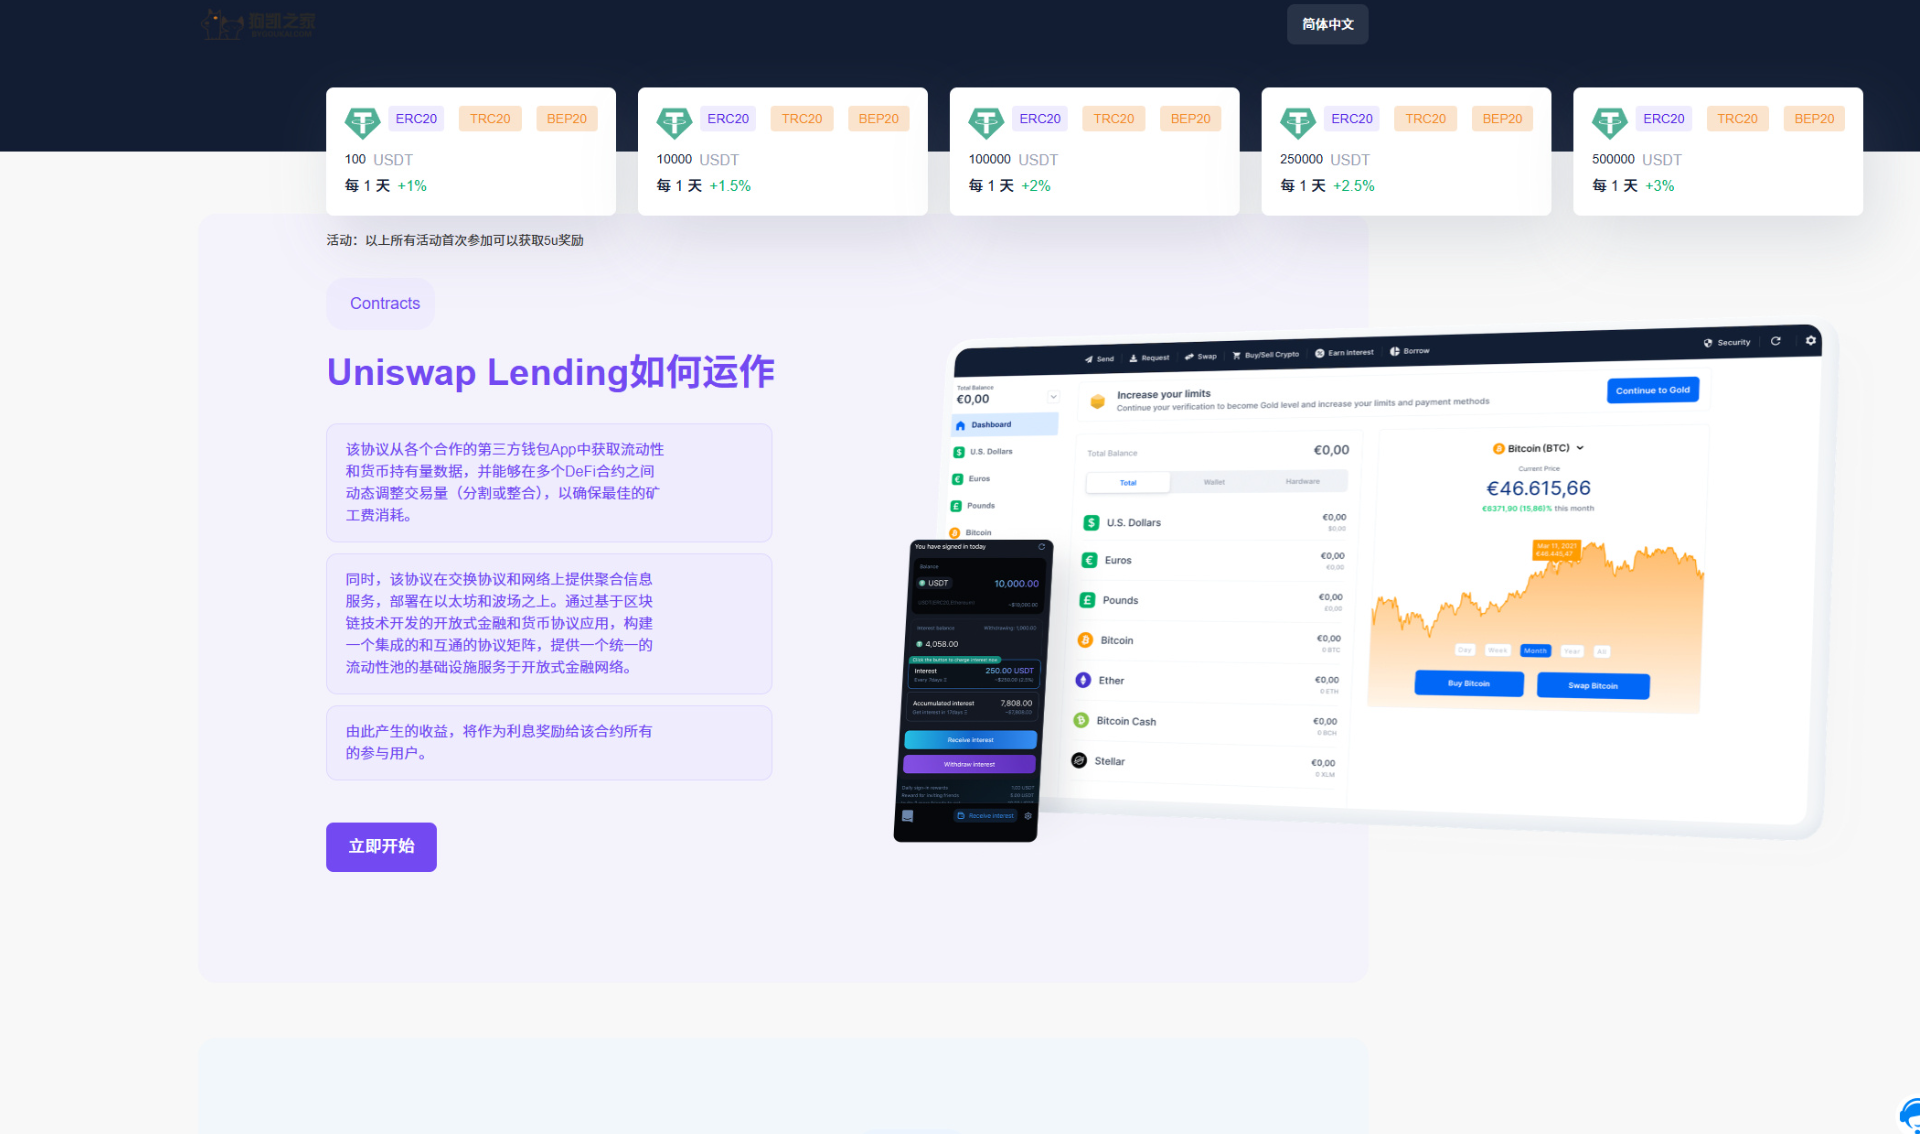Click the "500000 USDT" amount text
The width and height of the screenshot is (1920, 1134).
[x=1637, y=159]
